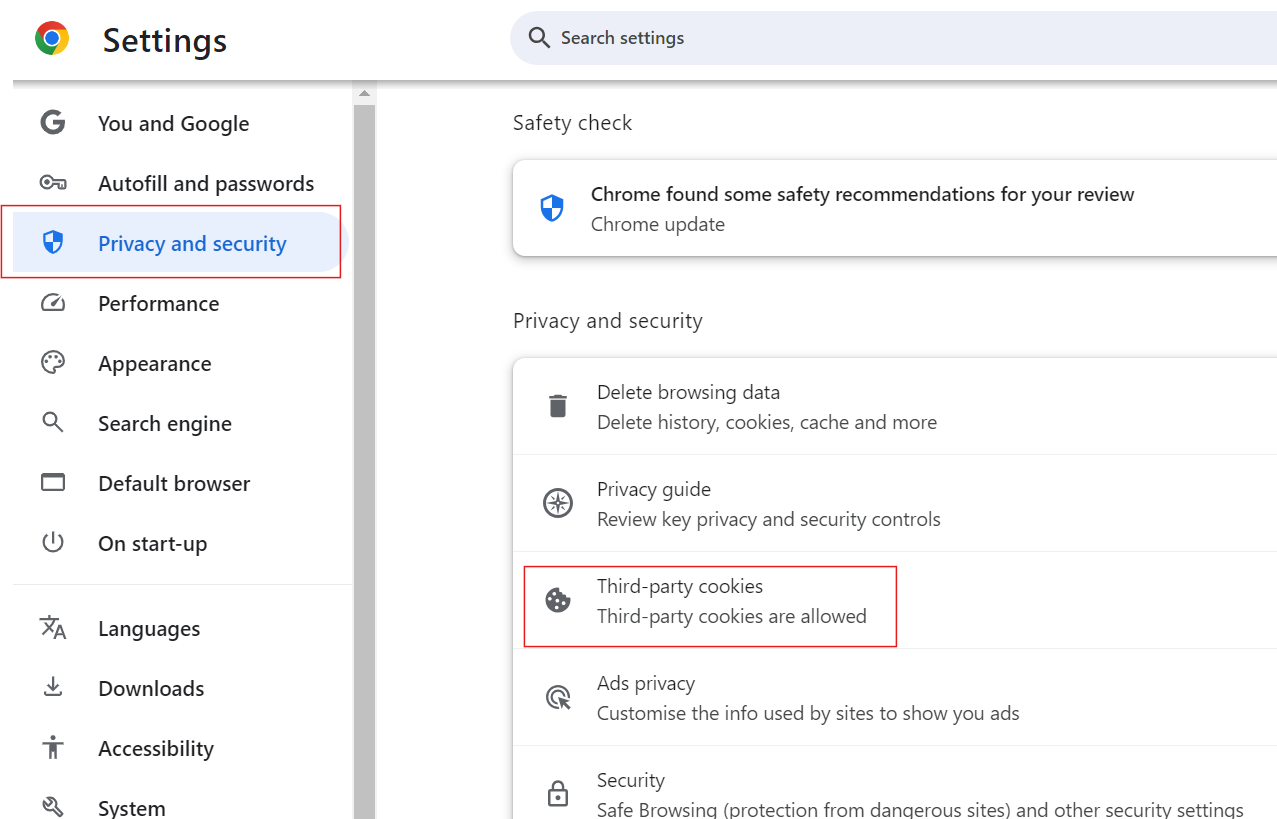Screen dimensions: 1277x819
Task: Click the blue shield icon in Safety check
Action: pos(552,208)
